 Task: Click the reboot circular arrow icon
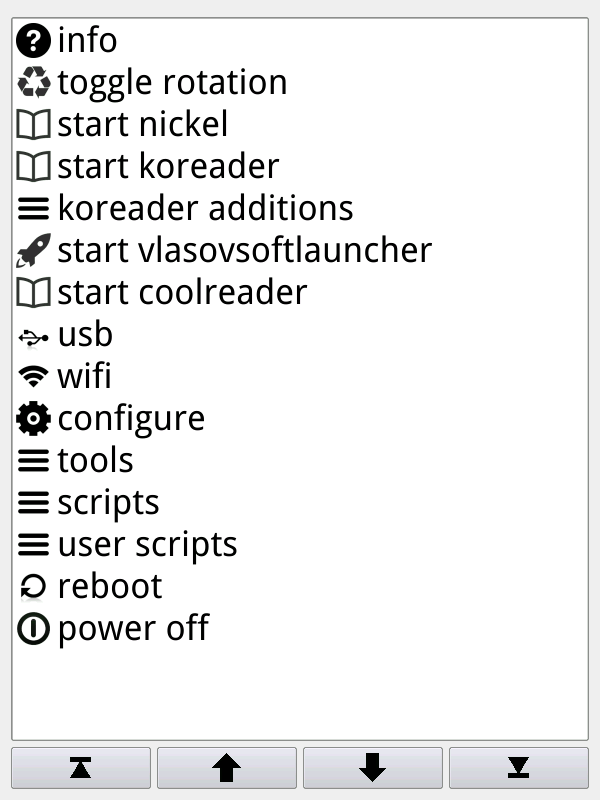pyautogui.click(x=34, y=587)
